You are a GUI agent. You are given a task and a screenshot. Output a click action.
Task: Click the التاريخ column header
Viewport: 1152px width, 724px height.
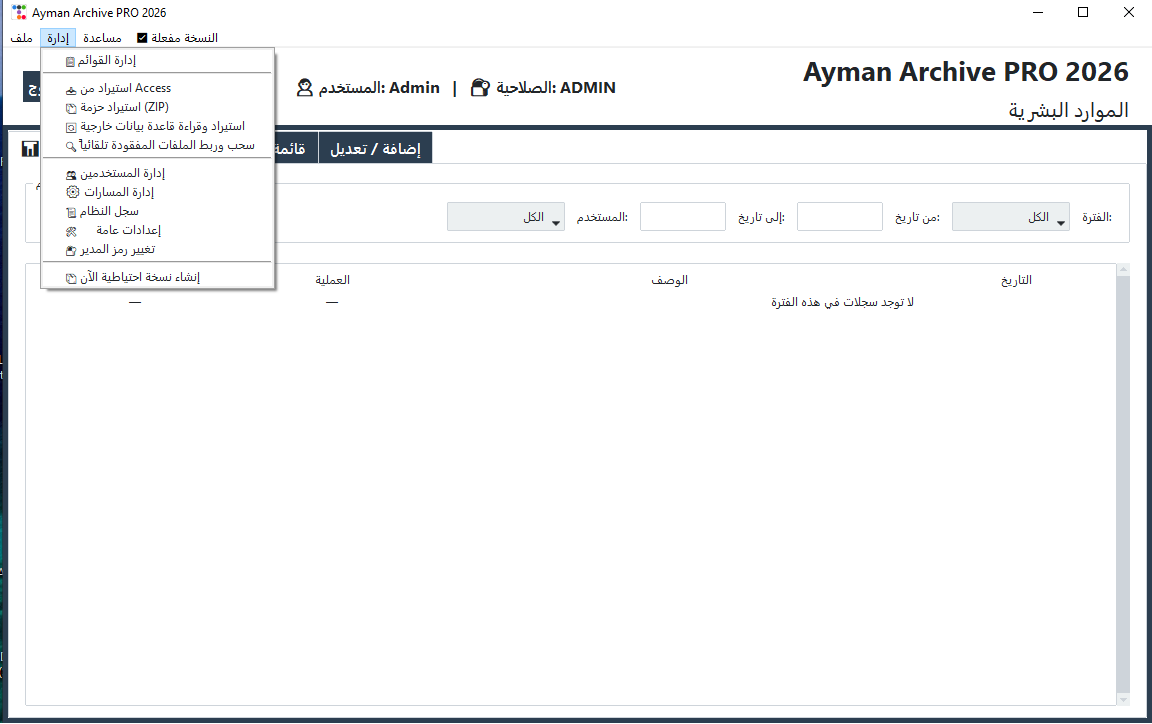[x=1016, y=280]
